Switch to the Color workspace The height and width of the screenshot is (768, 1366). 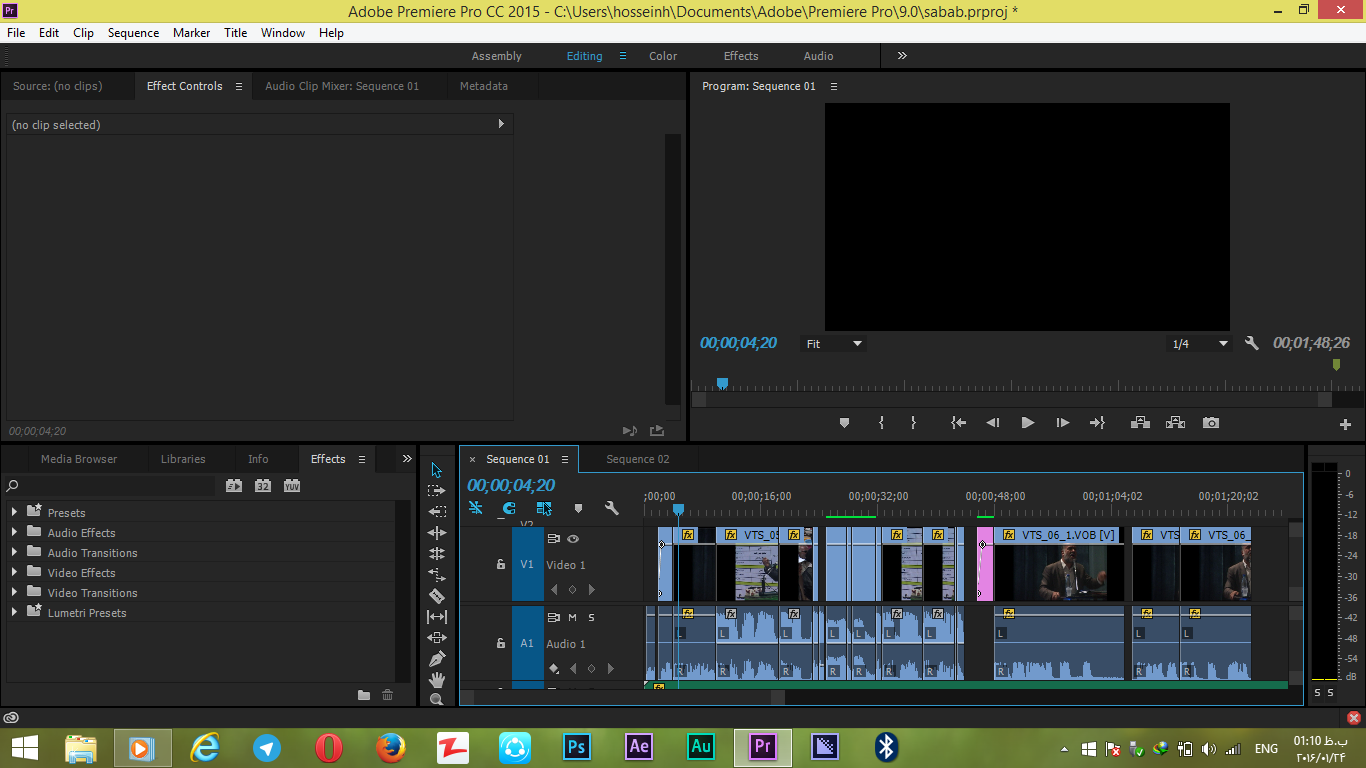coord(663,56)
